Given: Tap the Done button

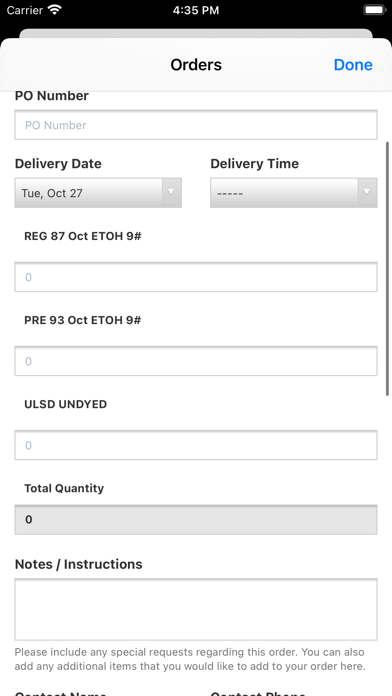Looking at the screenshot, I should coord(353,65).
